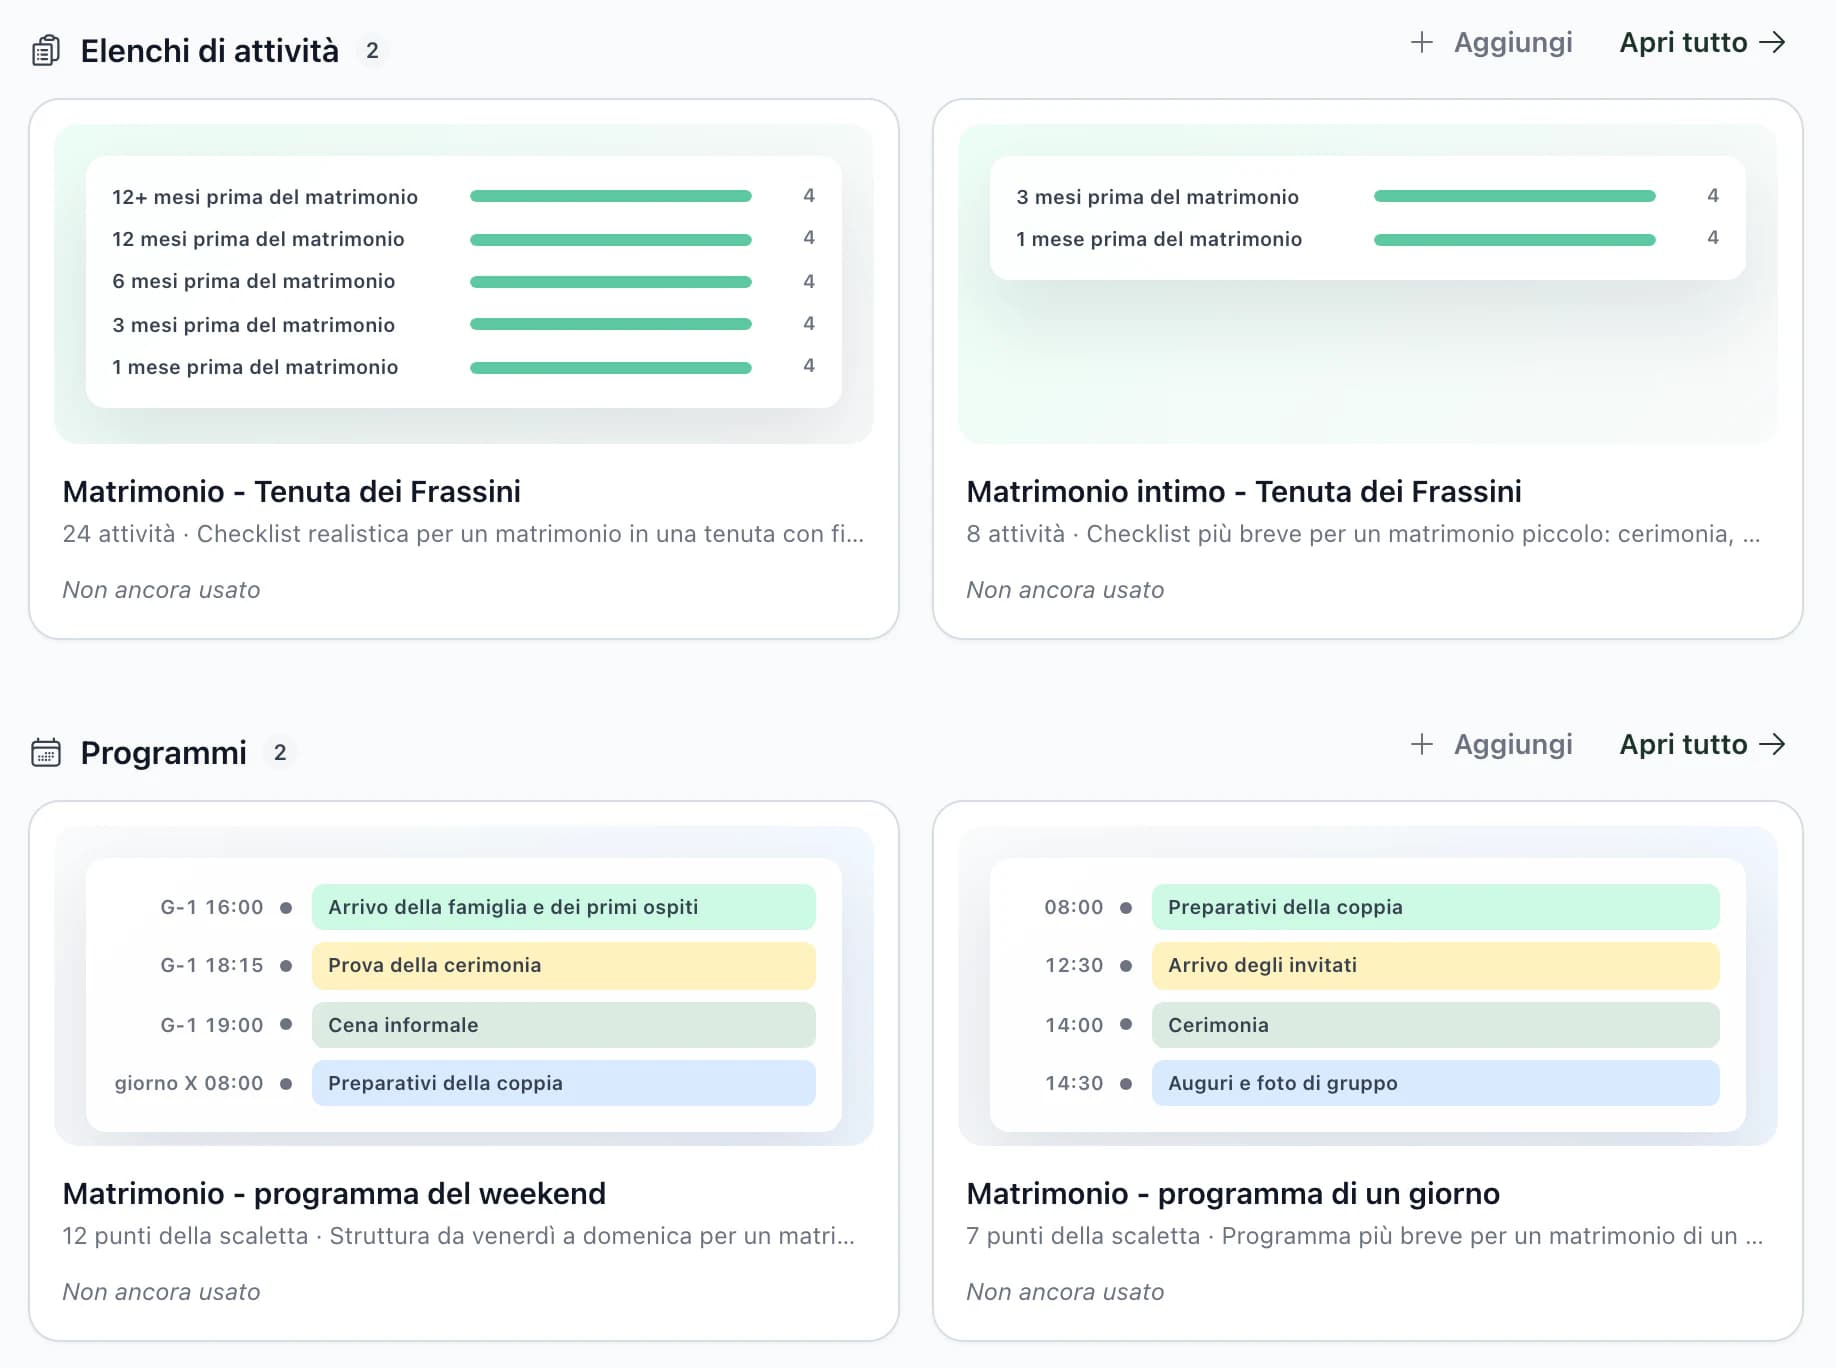
Task: Click 'Arrivo della famiglia e dei primi ospiti'
Action: [564, 907]
